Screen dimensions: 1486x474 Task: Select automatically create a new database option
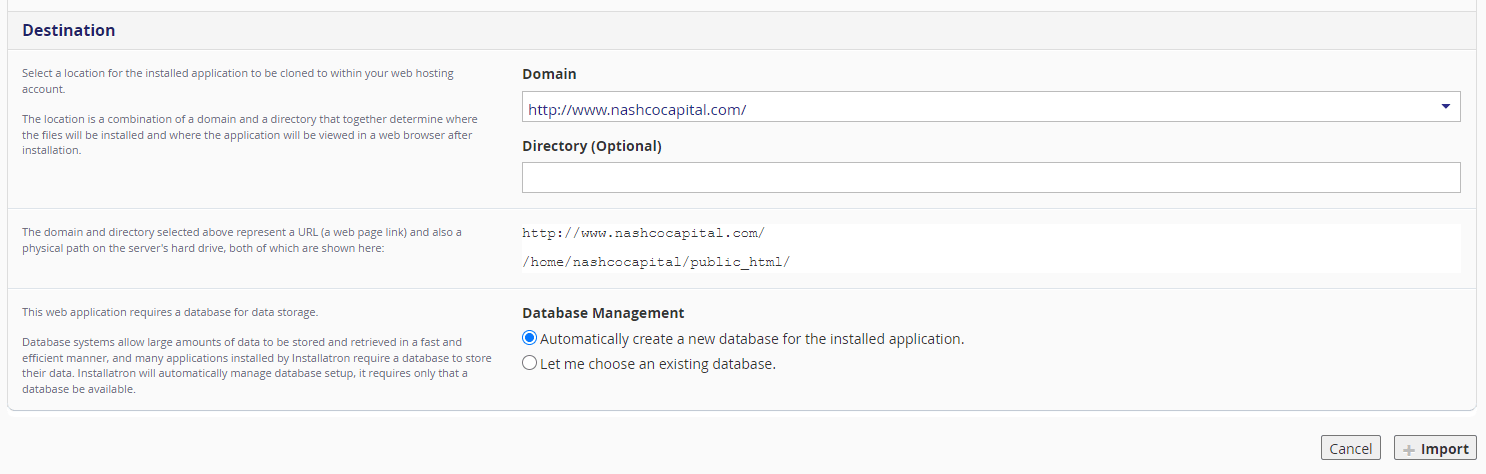click(x=530, y=339)
